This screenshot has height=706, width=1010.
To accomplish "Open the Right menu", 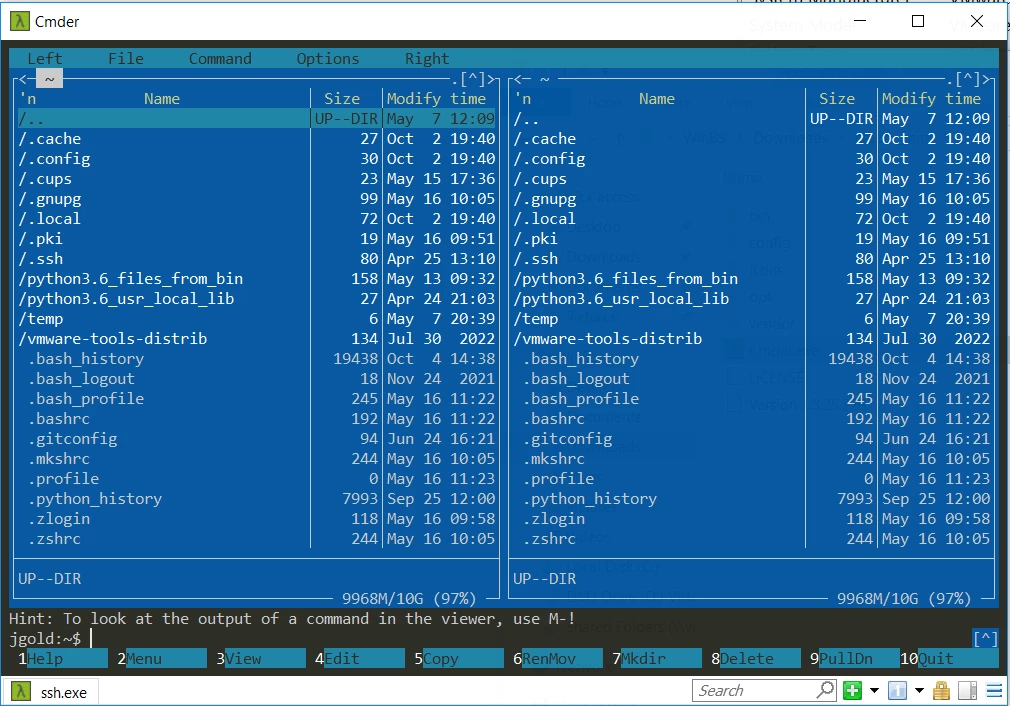I will point(427,59).
